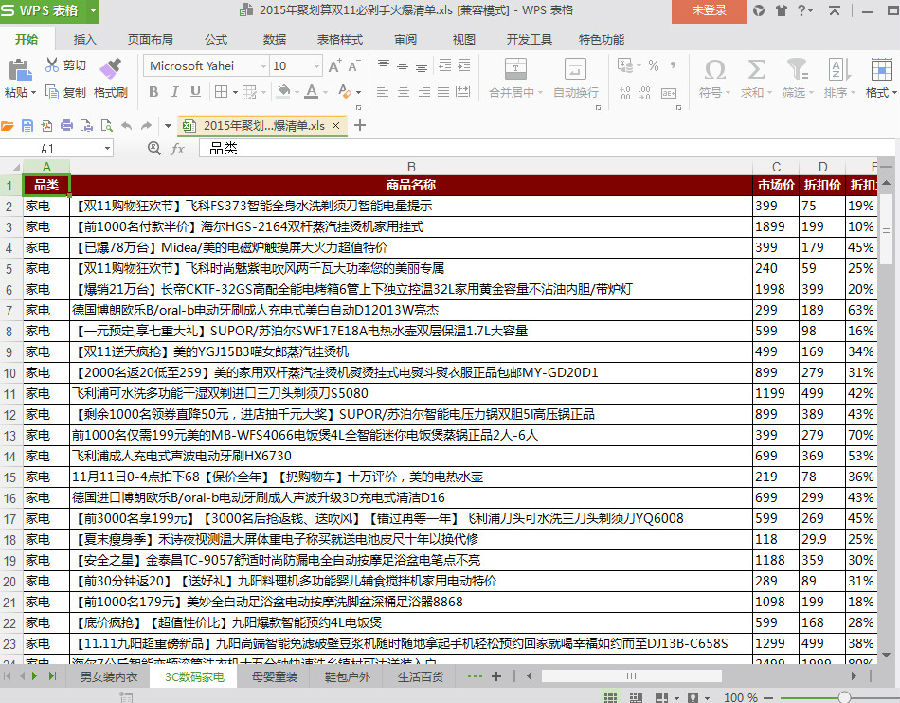
Task: Click the Sort A-Z icon
Action: click(x=839, y=69)
